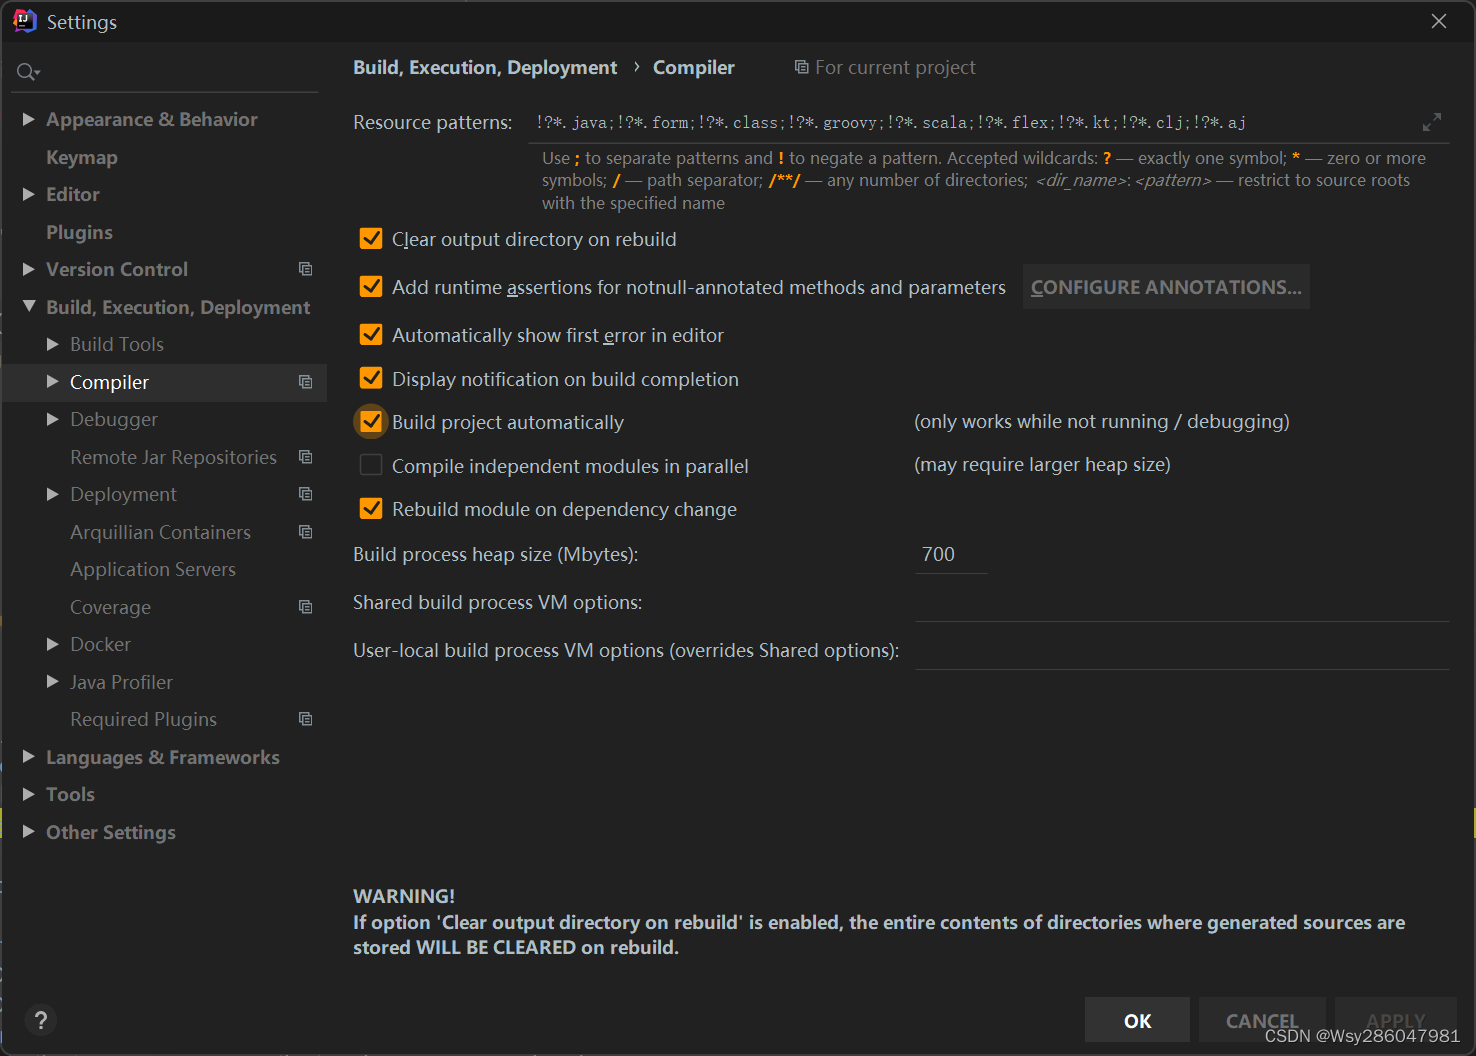The height and width of the screenshot is (1056, 1476).
Task: Select Coverage in settings tree
Action: [110, 607]
